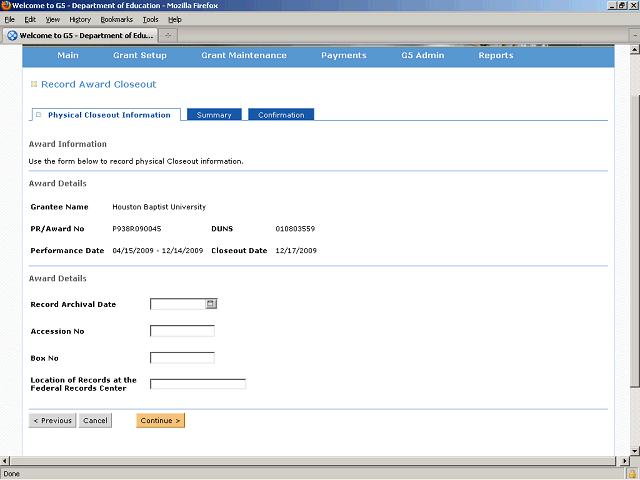Click the Record Archival Date field

(178, 304)
